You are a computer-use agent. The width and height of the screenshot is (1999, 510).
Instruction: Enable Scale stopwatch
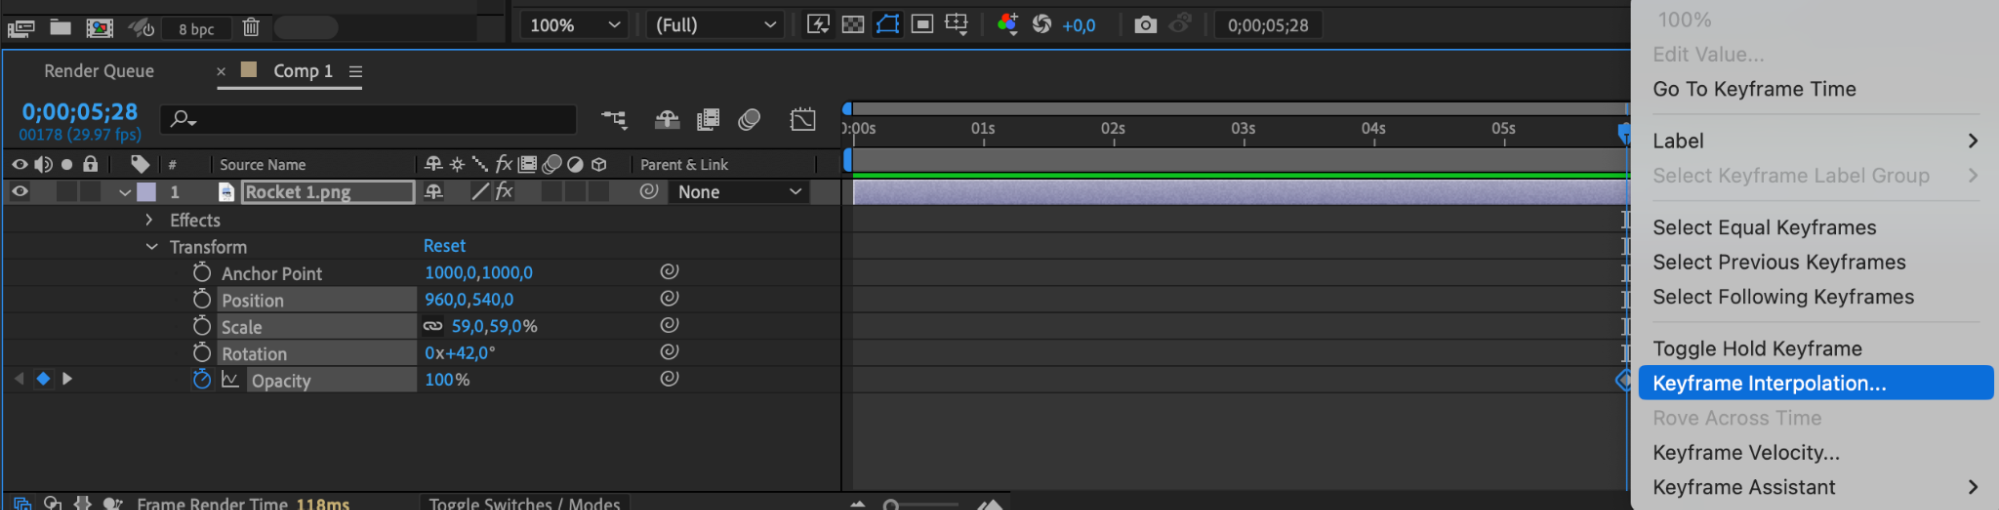point(202,326)
